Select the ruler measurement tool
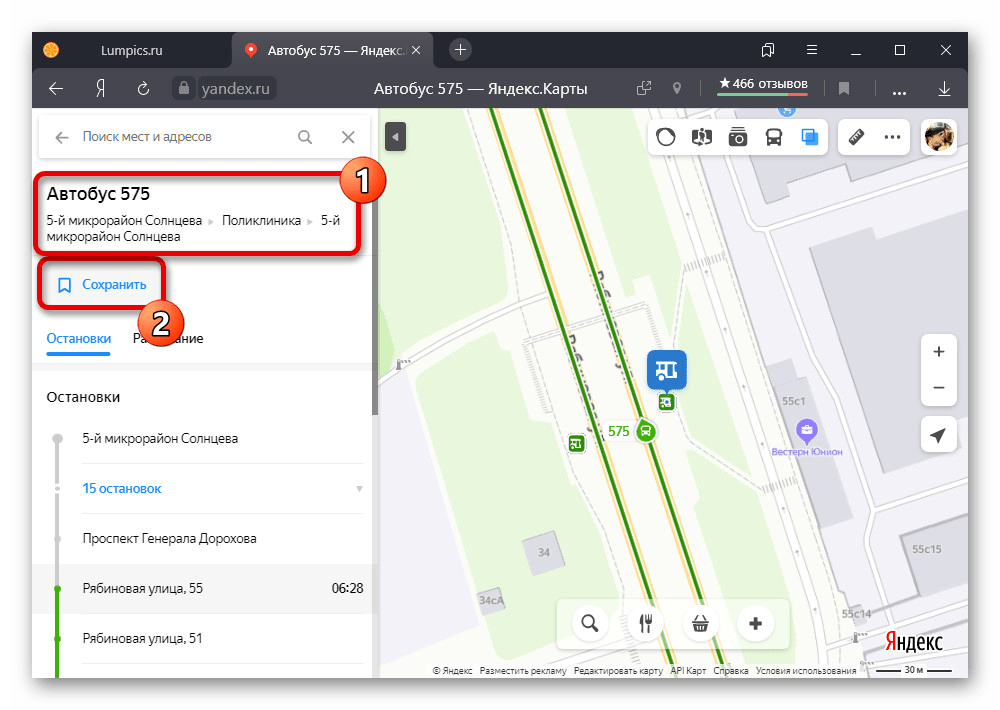 tap(856, 137)
